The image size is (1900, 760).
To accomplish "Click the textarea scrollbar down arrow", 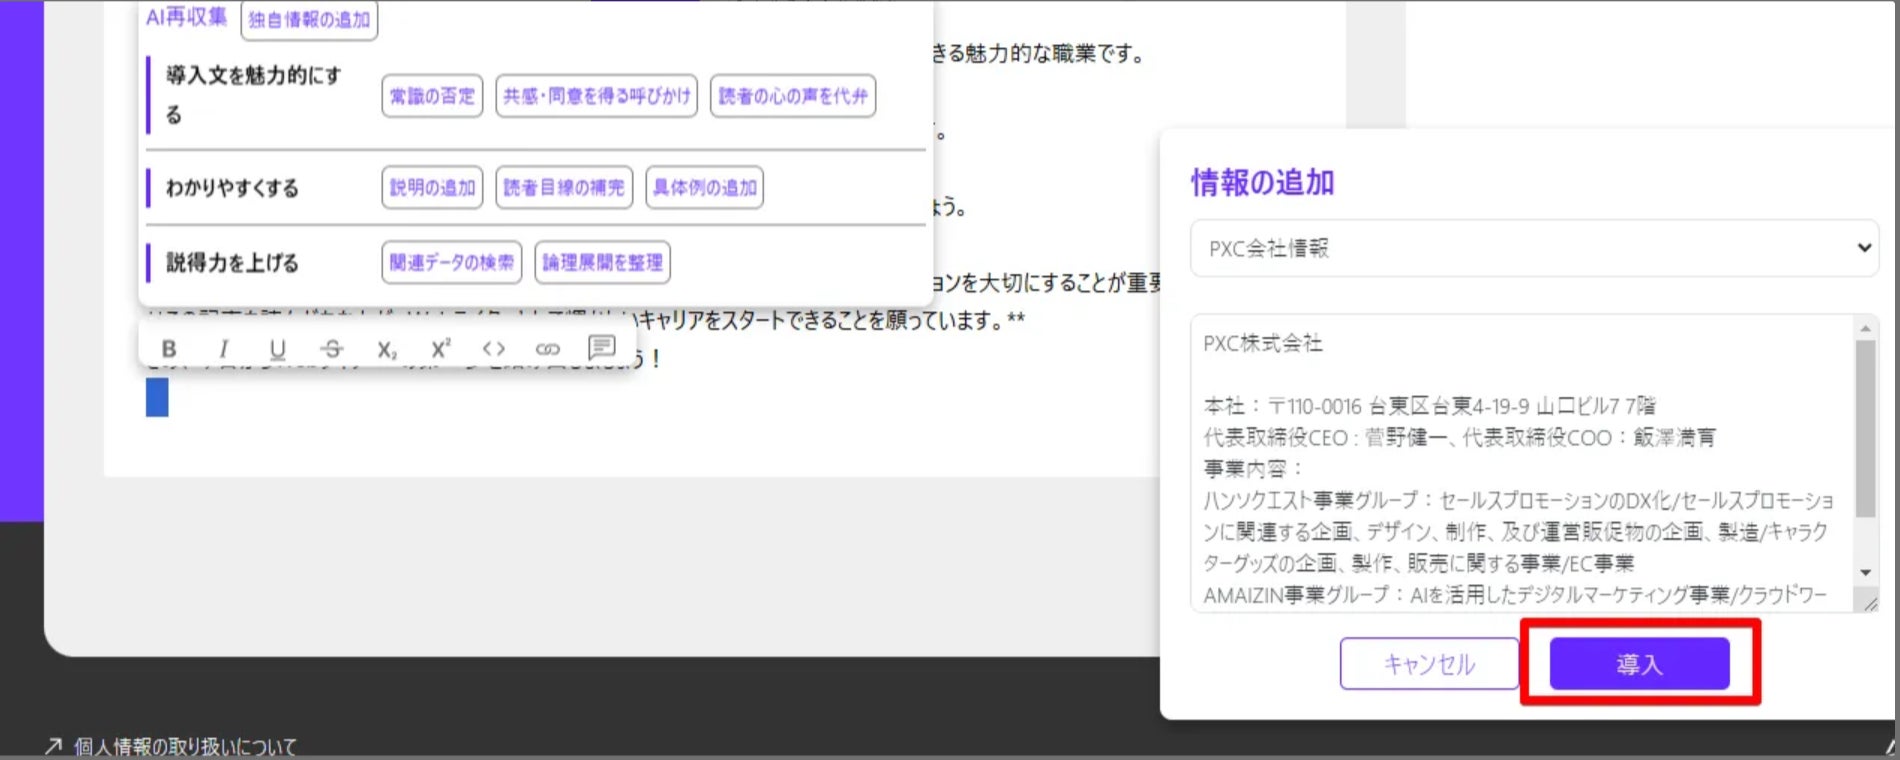I will coord(1865,573).
